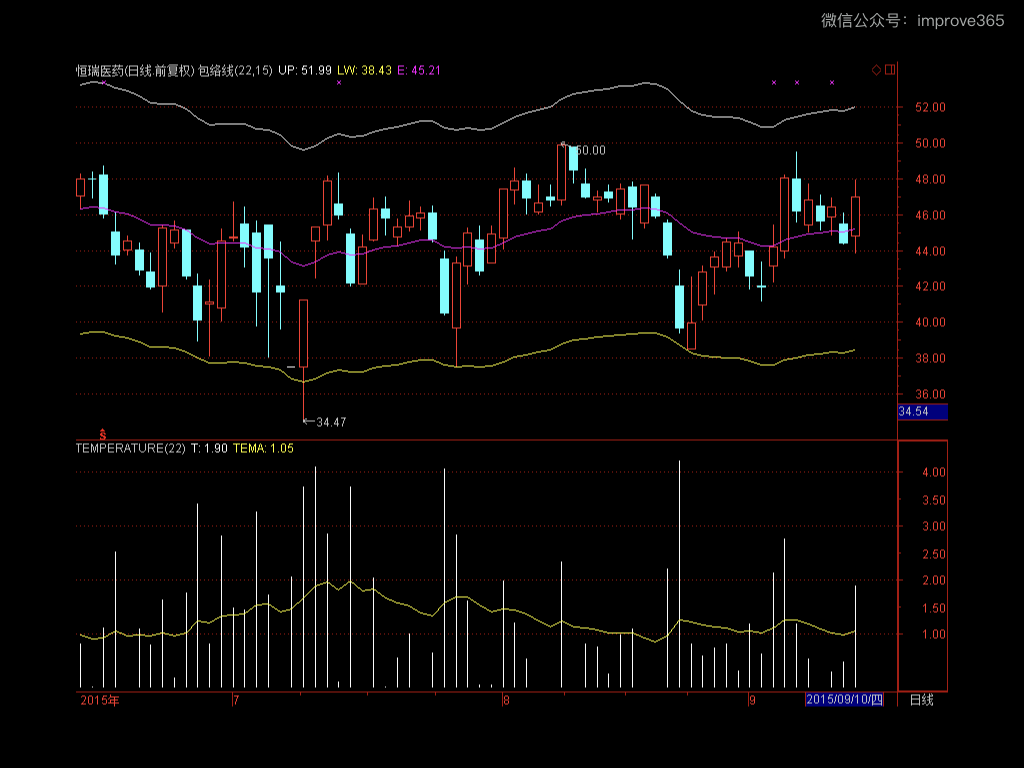Open TEMPERATURE(22) indicator label
This screenshot has width=1024, height=768.
(x=130, y=449)
